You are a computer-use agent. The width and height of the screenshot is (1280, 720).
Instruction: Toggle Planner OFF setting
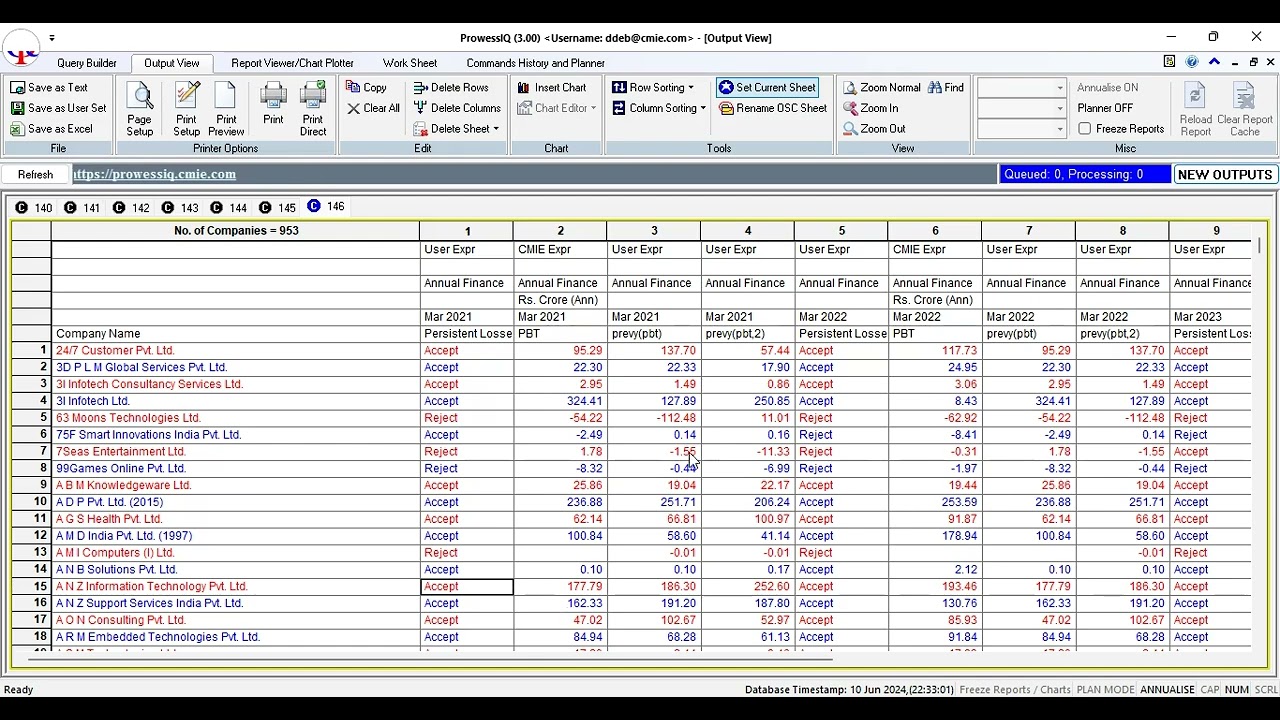click(x=1105, y=108)
